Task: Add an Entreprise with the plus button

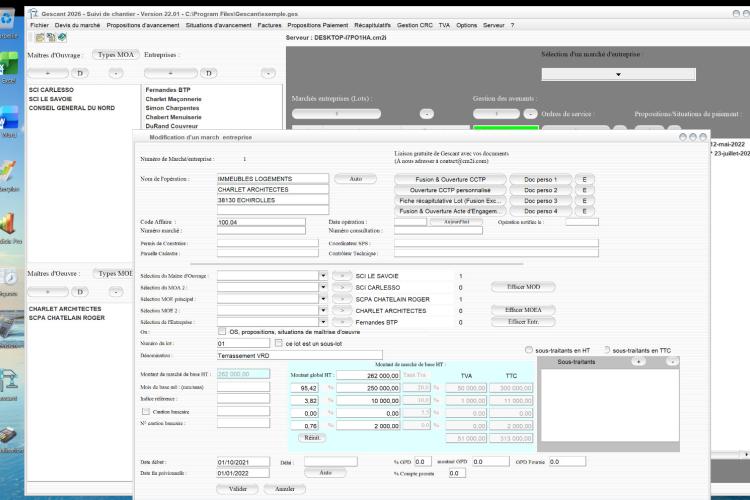Action: pos(171,73)
